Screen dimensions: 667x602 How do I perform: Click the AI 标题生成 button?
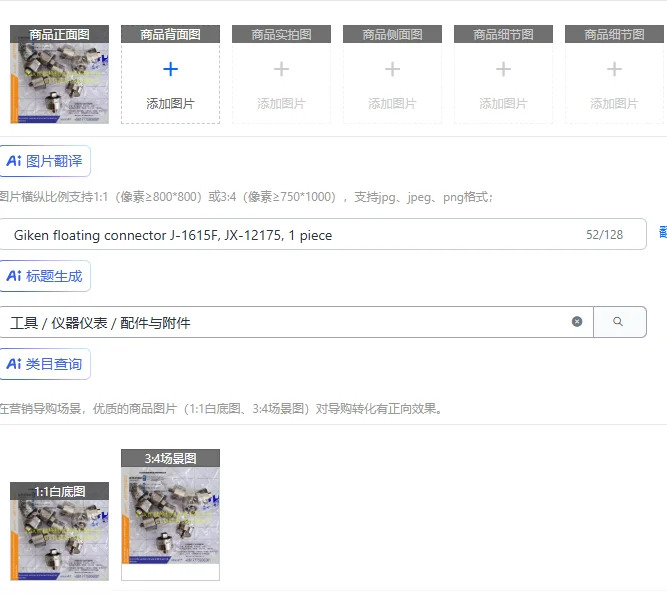pyautogui.click(x=45, y=276)
